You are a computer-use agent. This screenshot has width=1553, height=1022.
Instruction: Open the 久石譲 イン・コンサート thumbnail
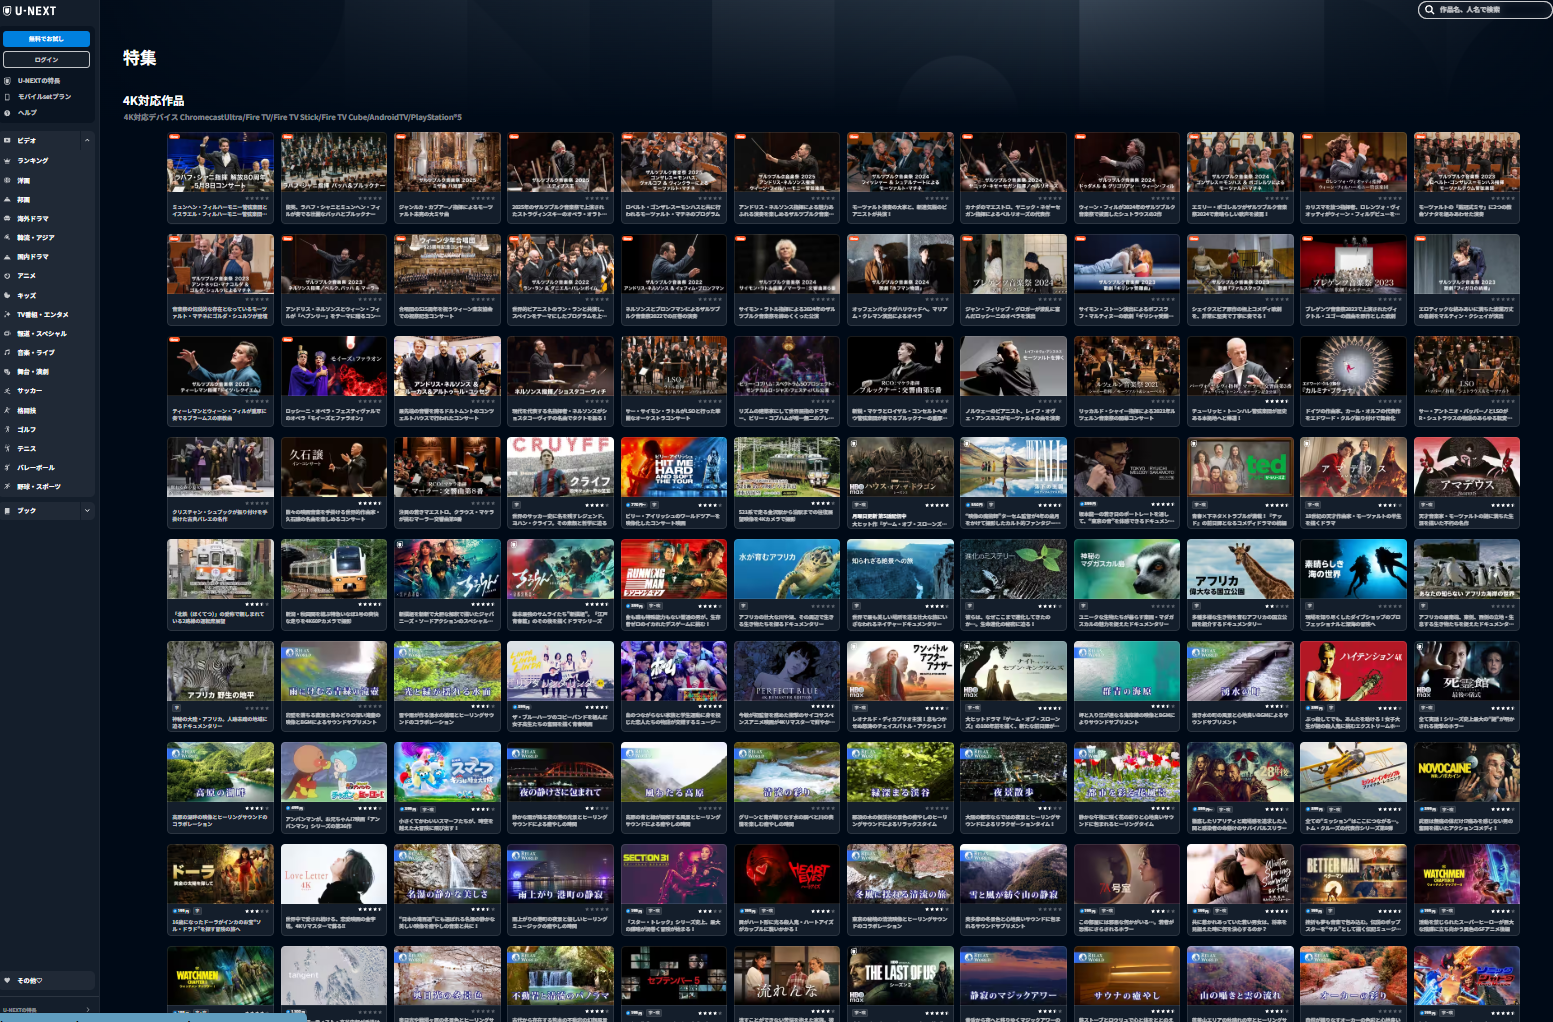pos(334,467)
